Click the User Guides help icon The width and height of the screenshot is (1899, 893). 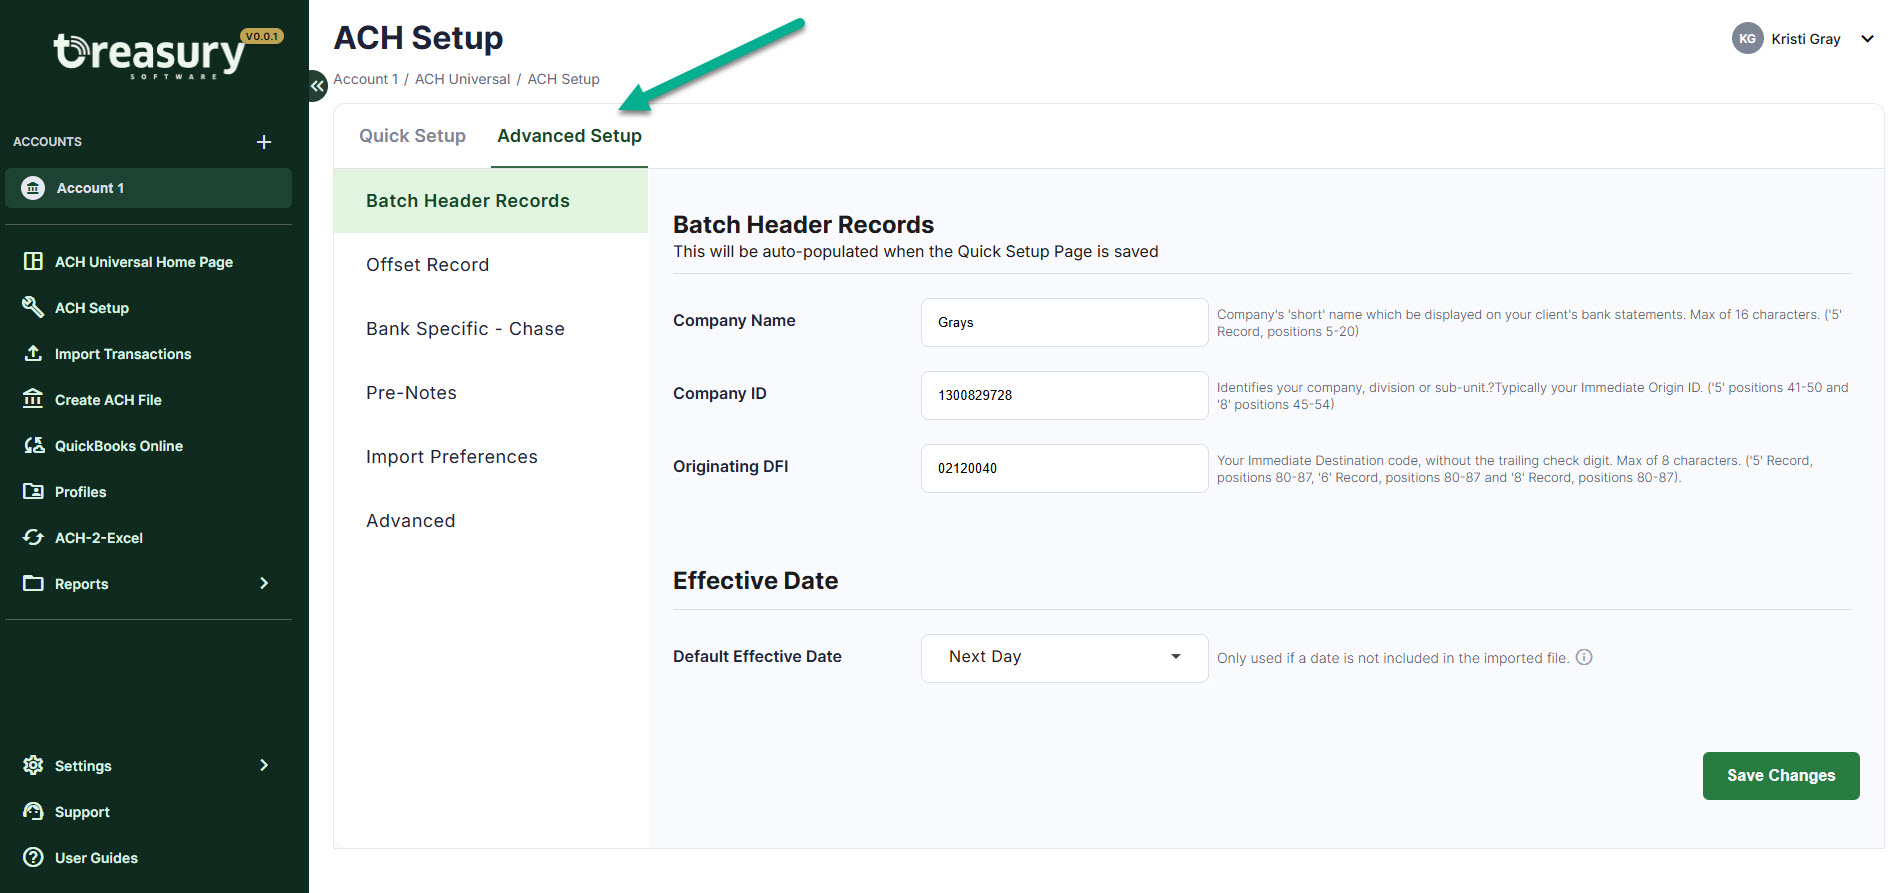pos(33,857)
